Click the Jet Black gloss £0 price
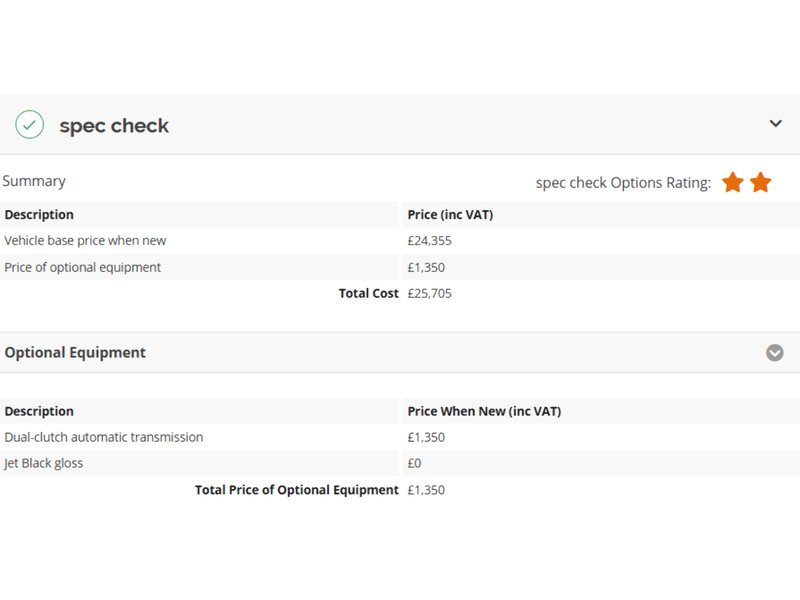Viewport: 800px width, 600px height. (414, 463)
